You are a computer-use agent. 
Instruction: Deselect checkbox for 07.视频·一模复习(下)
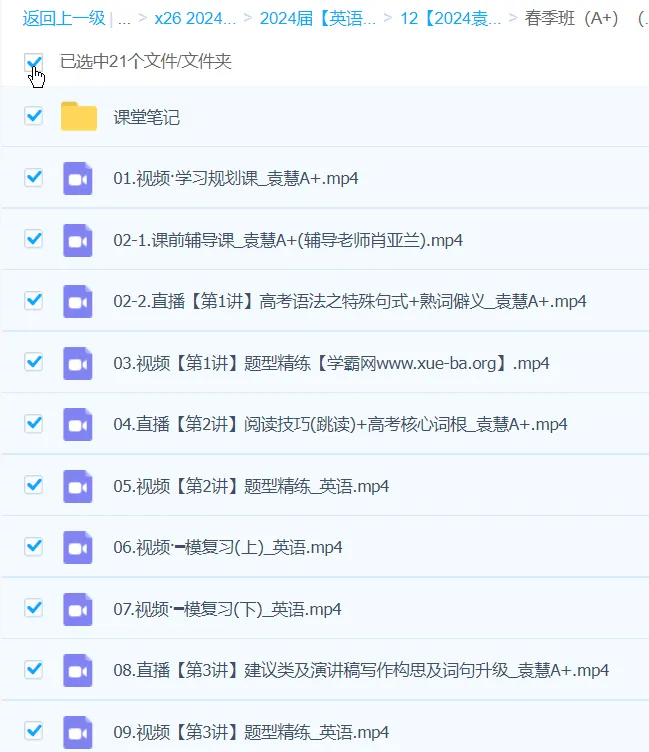(x=34, y=608)
